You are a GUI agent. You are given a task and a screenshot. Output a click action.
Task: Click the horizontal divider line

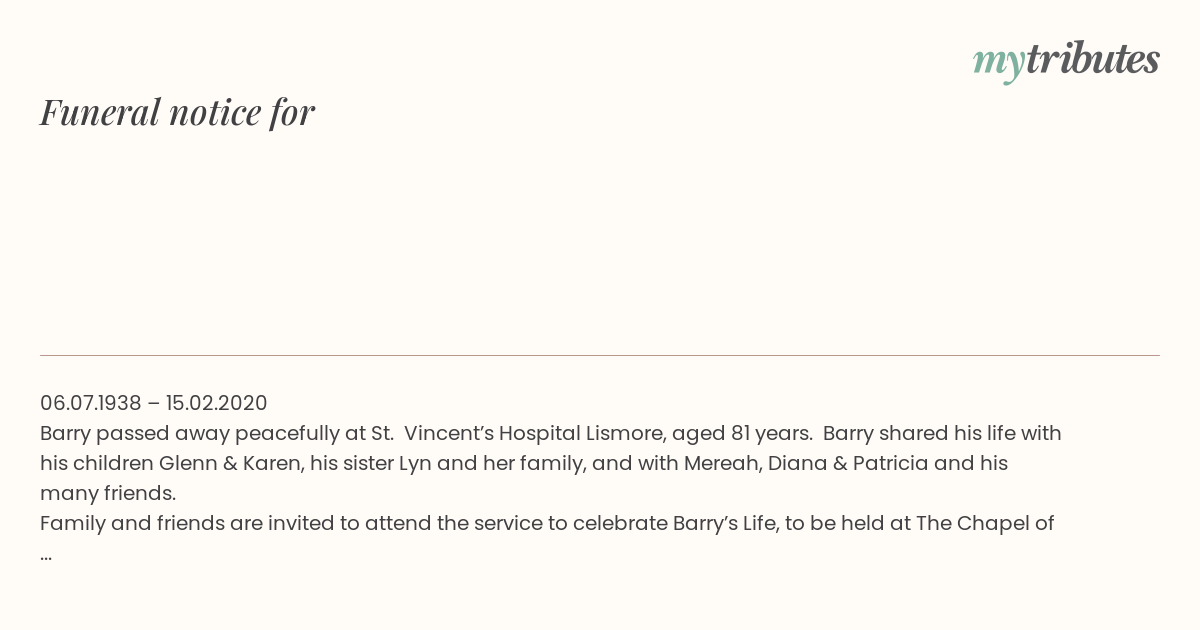(600, 355)
